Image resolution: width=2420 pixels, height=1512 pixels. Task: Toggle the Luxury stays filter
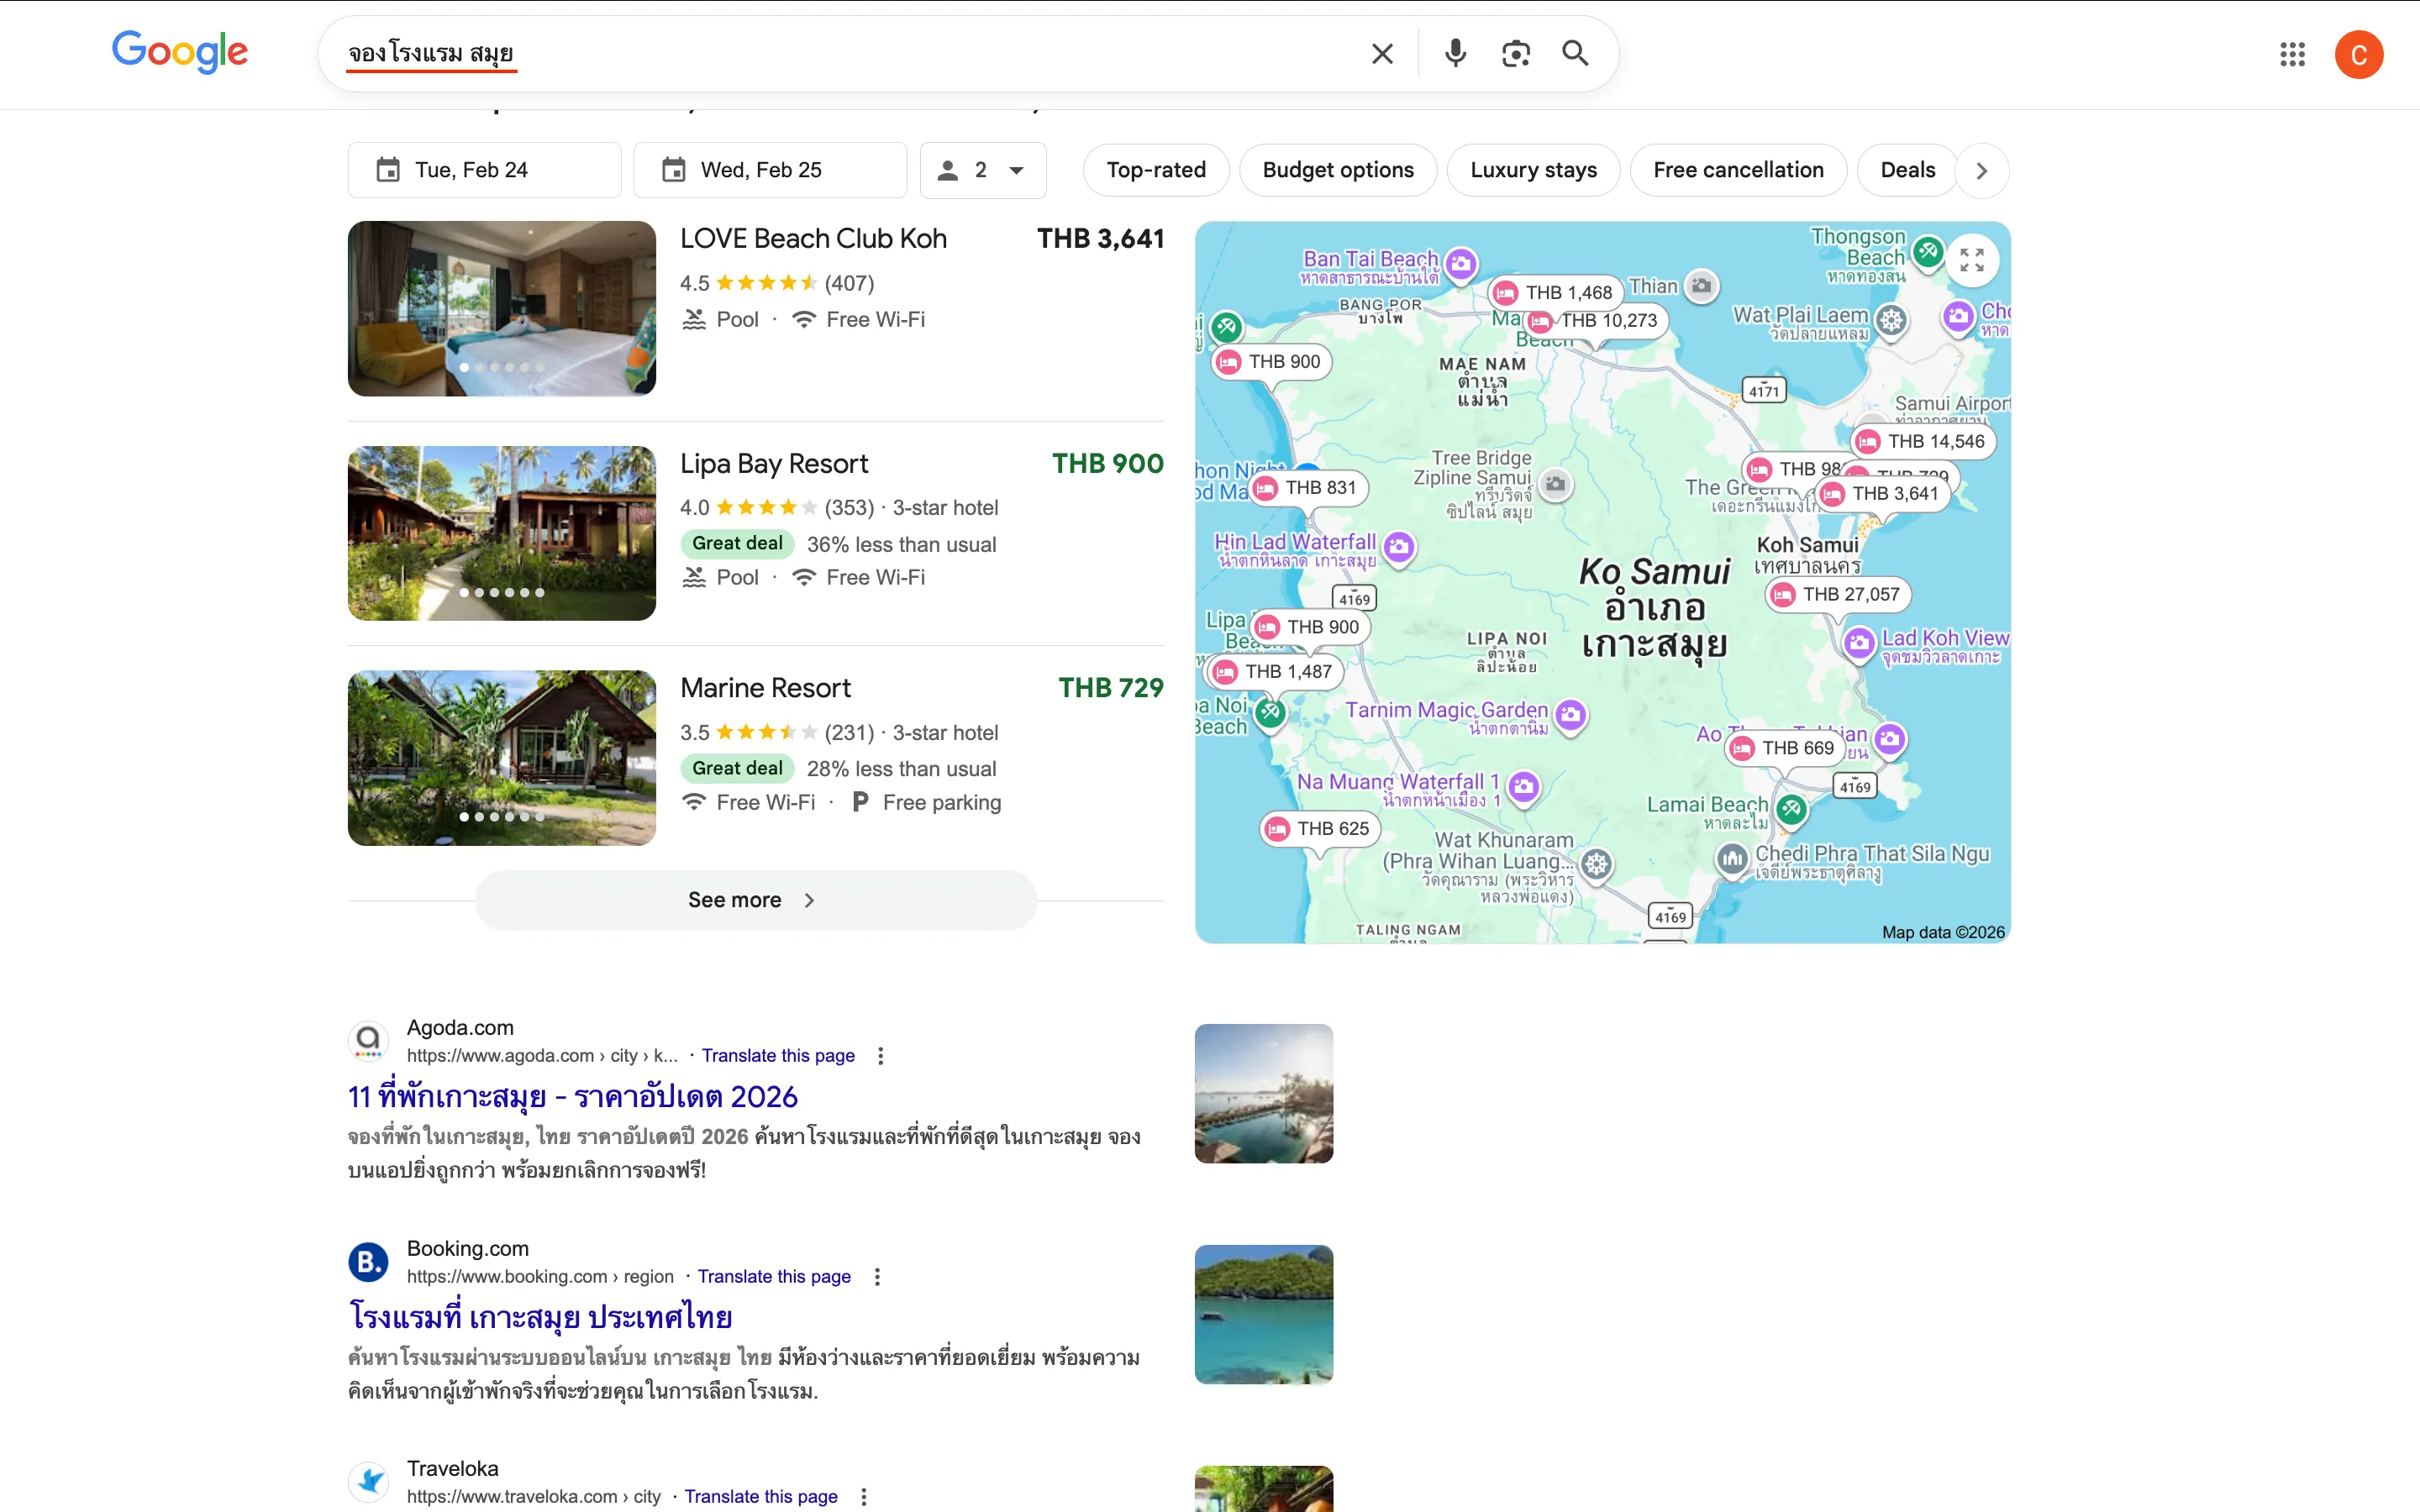point(1534,170)
